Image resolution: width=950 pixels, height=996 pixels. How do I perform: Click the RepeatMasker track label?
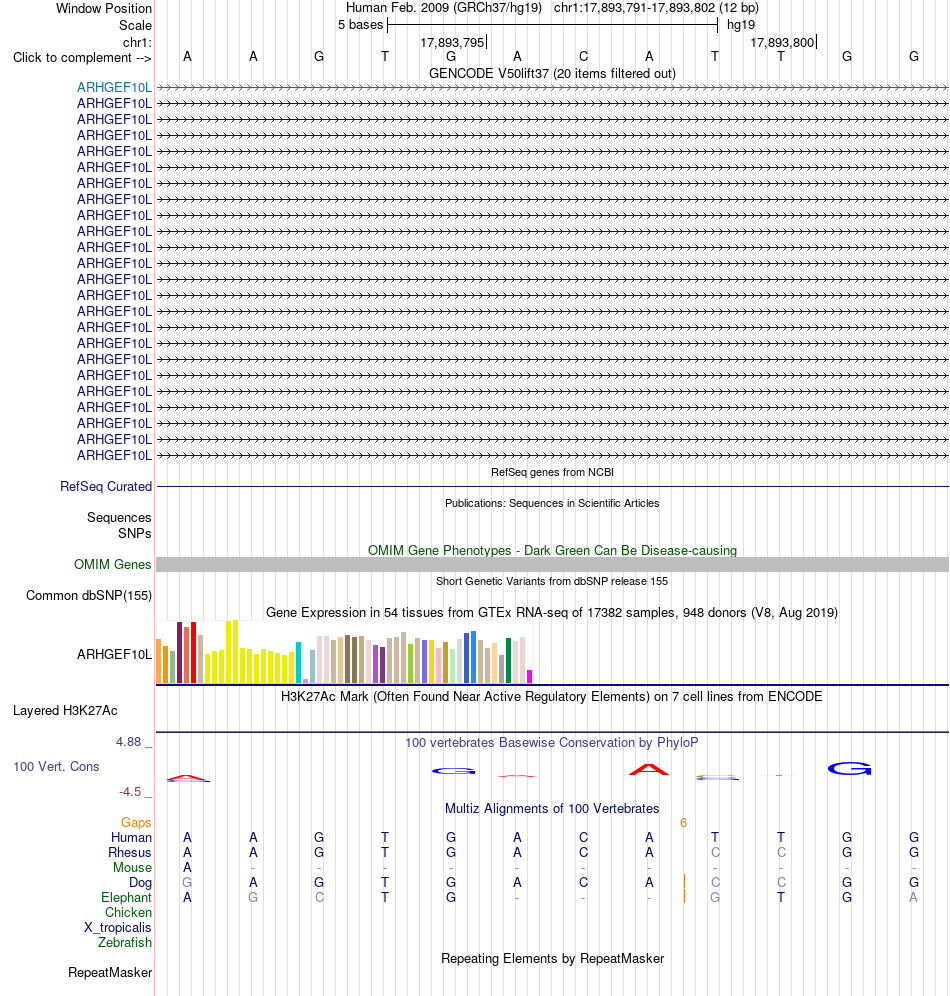pyautogui.click(x=110, y=972)
